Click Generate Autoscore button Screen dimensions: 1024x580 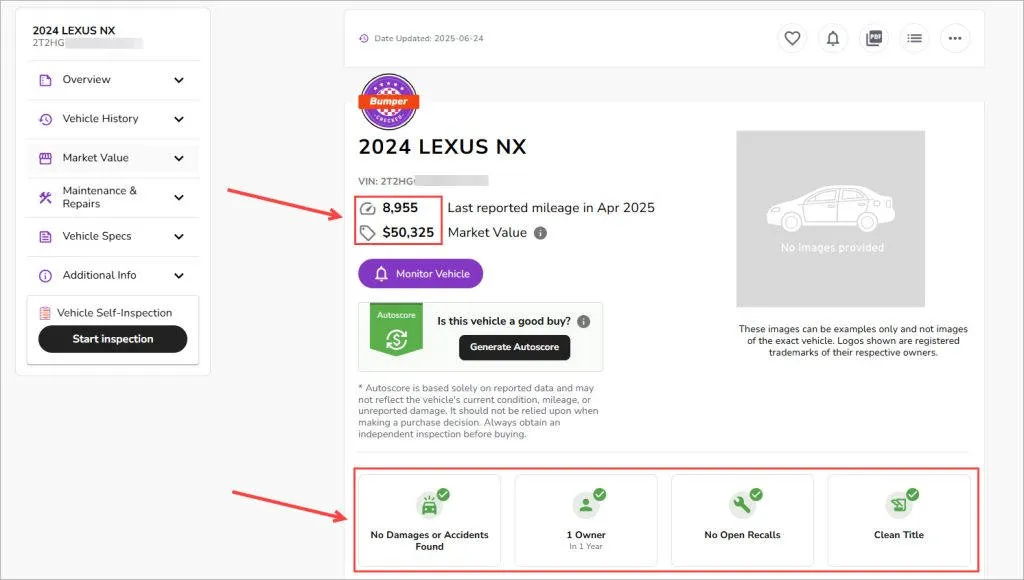[515, 347]
